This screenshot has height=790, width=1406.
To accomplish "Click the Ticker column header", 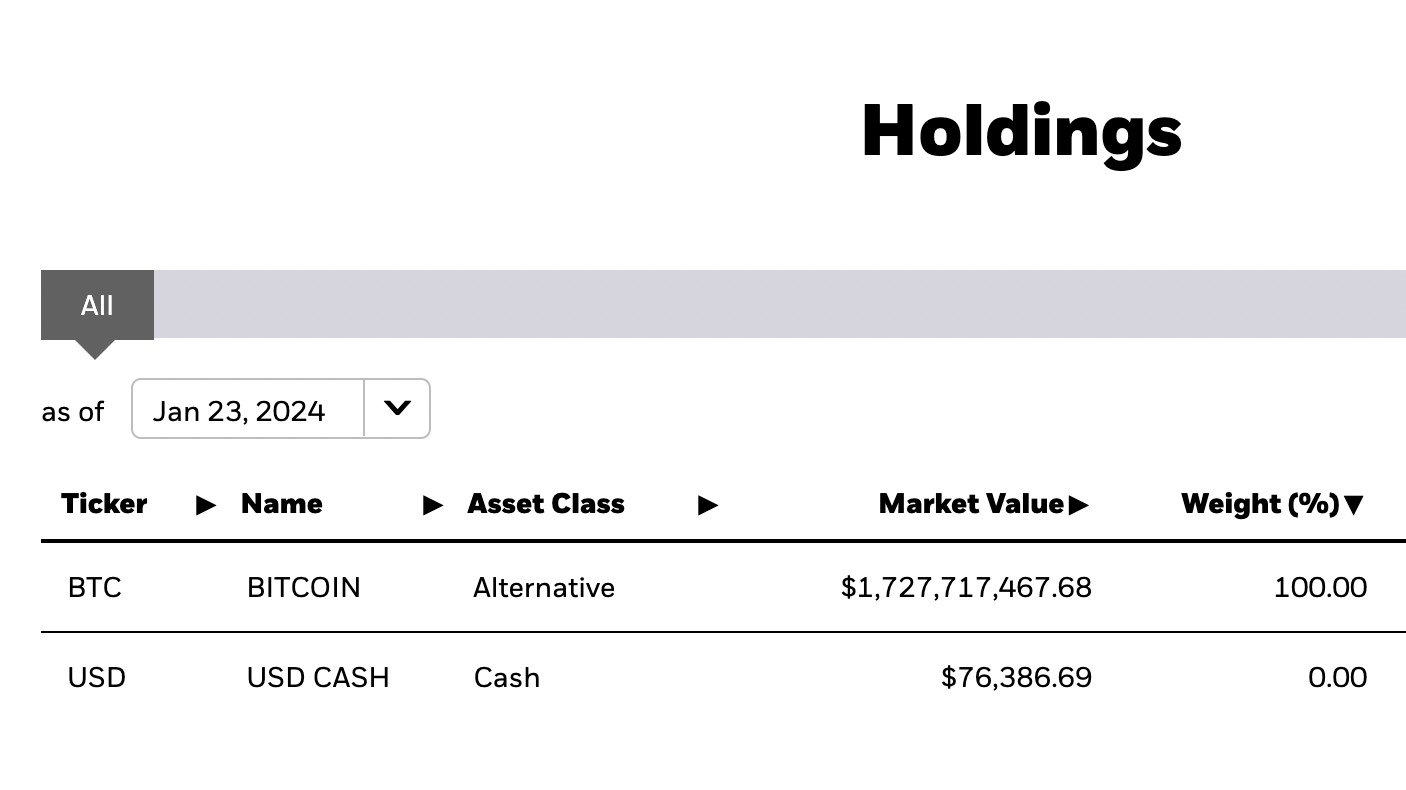I will click(x=104, y=504).
